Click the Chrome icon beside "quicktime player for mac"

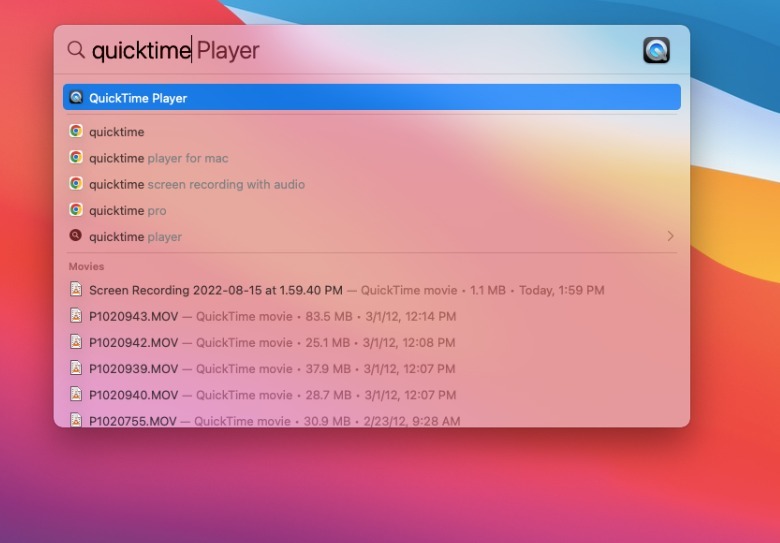pos(76,158)
